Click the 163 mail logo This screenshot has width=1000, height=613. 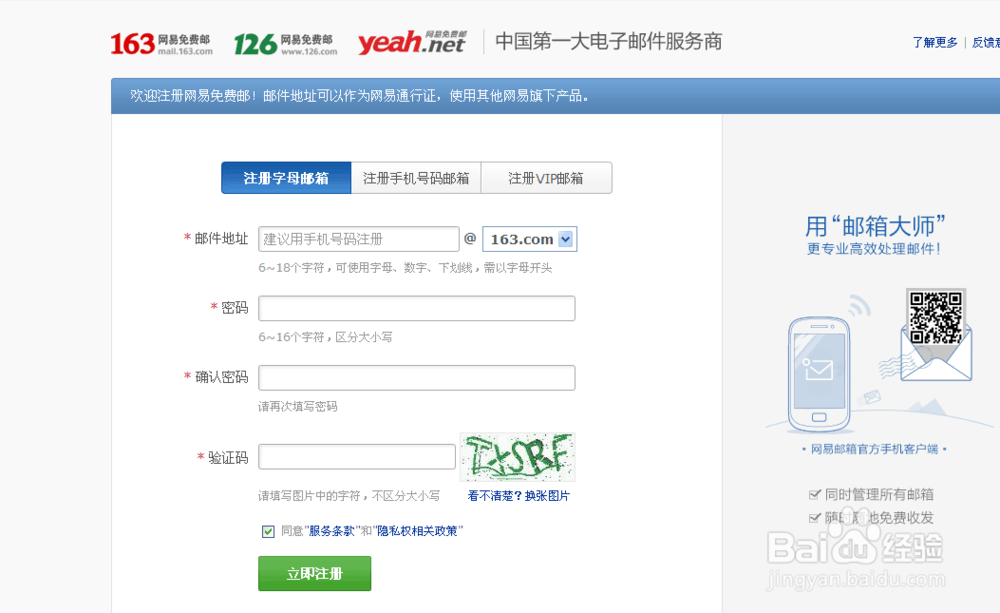[x=161, y=43]
